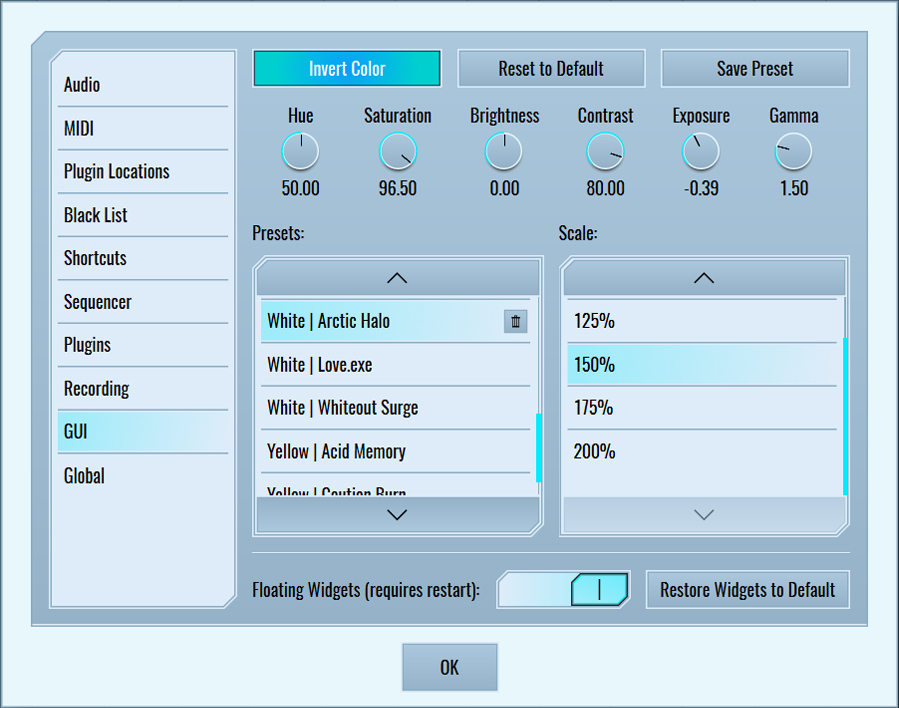This screenshot has height=708, width=899.
Task: Click Restore Widgets to Default
Action: coord(748,589)
